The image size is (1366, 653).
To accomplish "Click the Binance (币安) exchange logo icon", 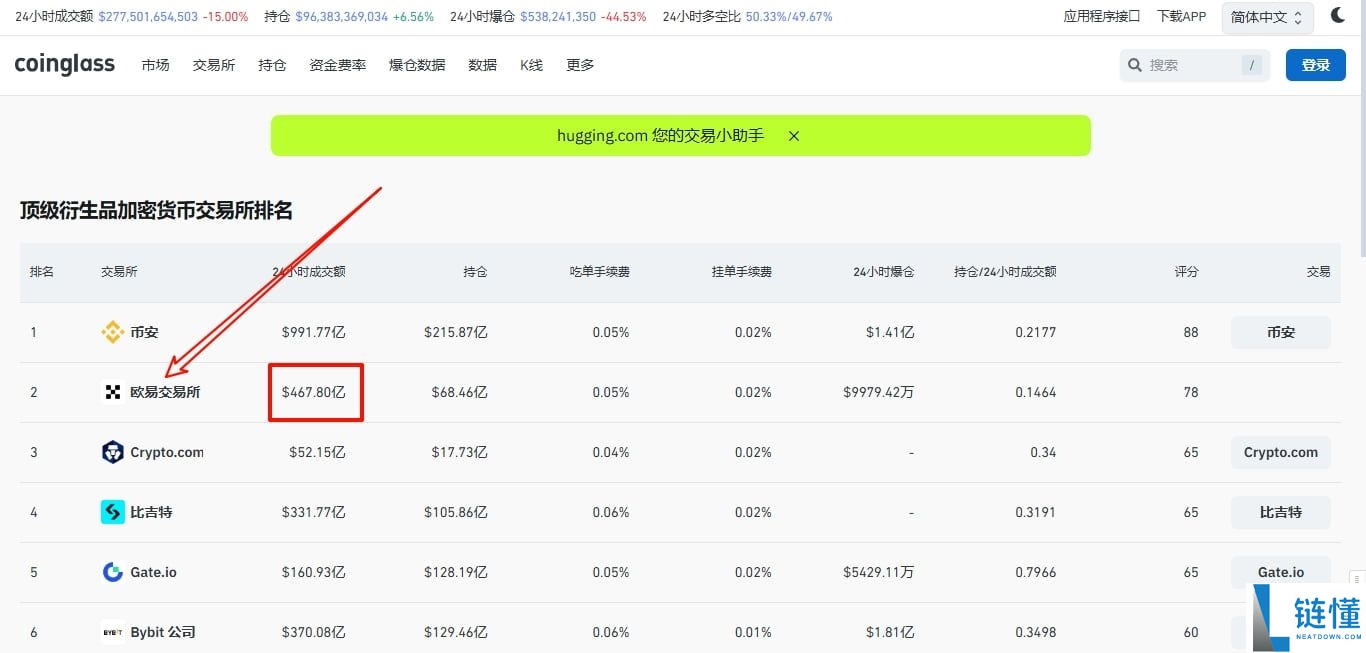I will pos(111,332).
